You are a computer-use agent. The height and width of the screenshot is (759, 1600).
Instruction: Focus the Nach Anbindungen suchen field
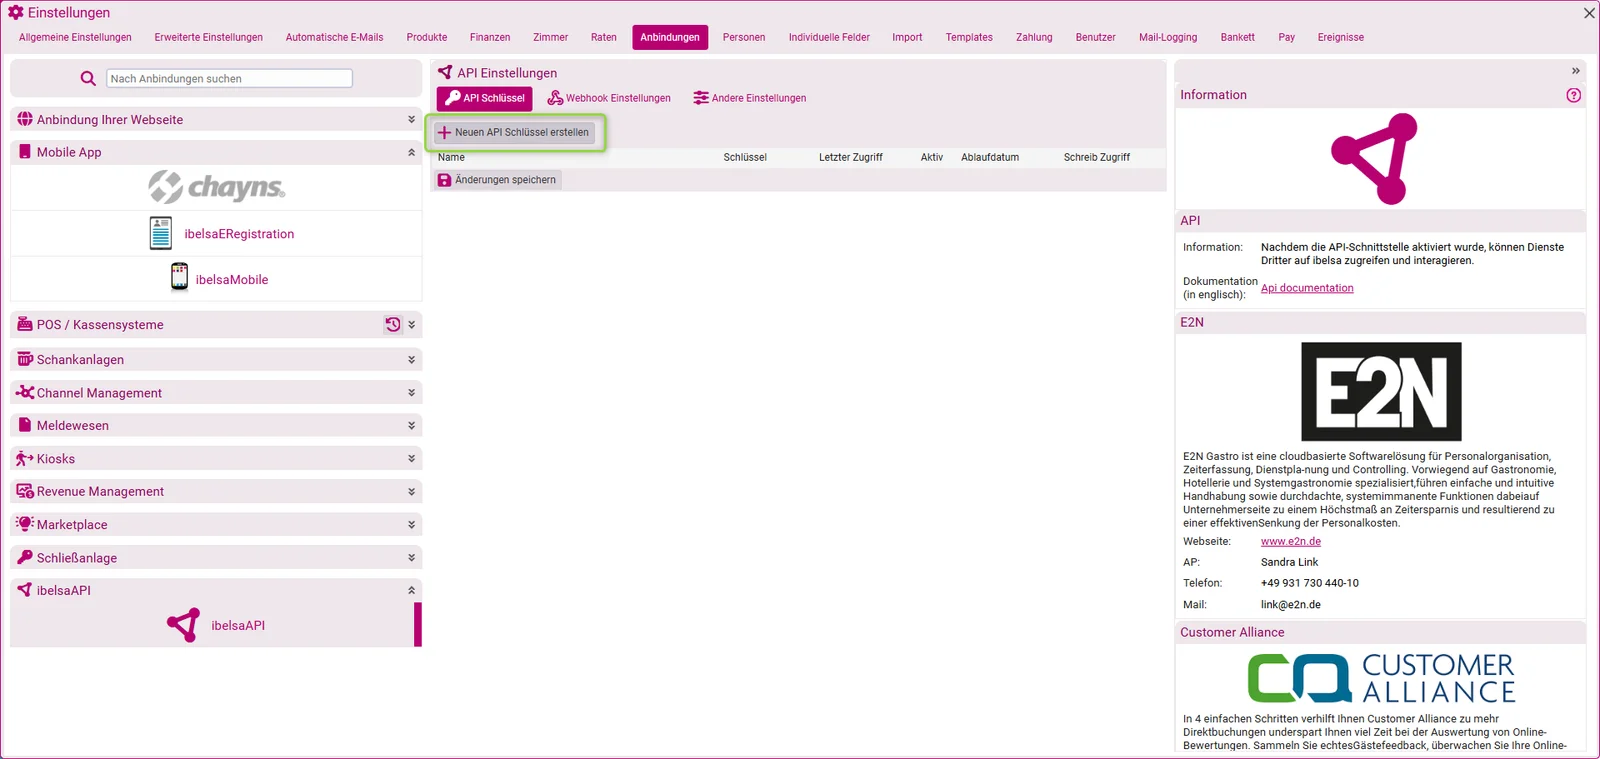click(x=229, y=78)
